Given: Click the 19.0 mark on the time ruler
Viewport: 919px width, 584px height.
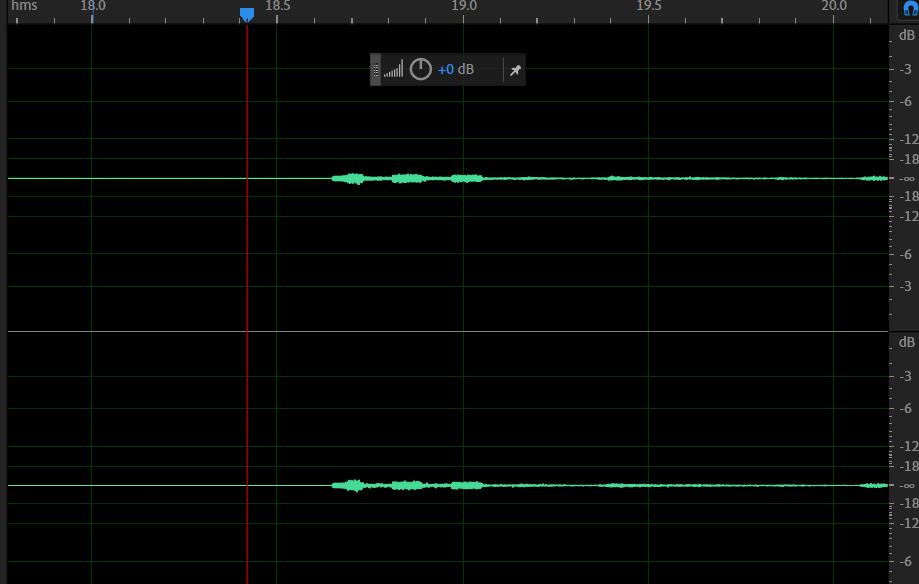Looking at the screenshot, I should click(x=463, y=6).
